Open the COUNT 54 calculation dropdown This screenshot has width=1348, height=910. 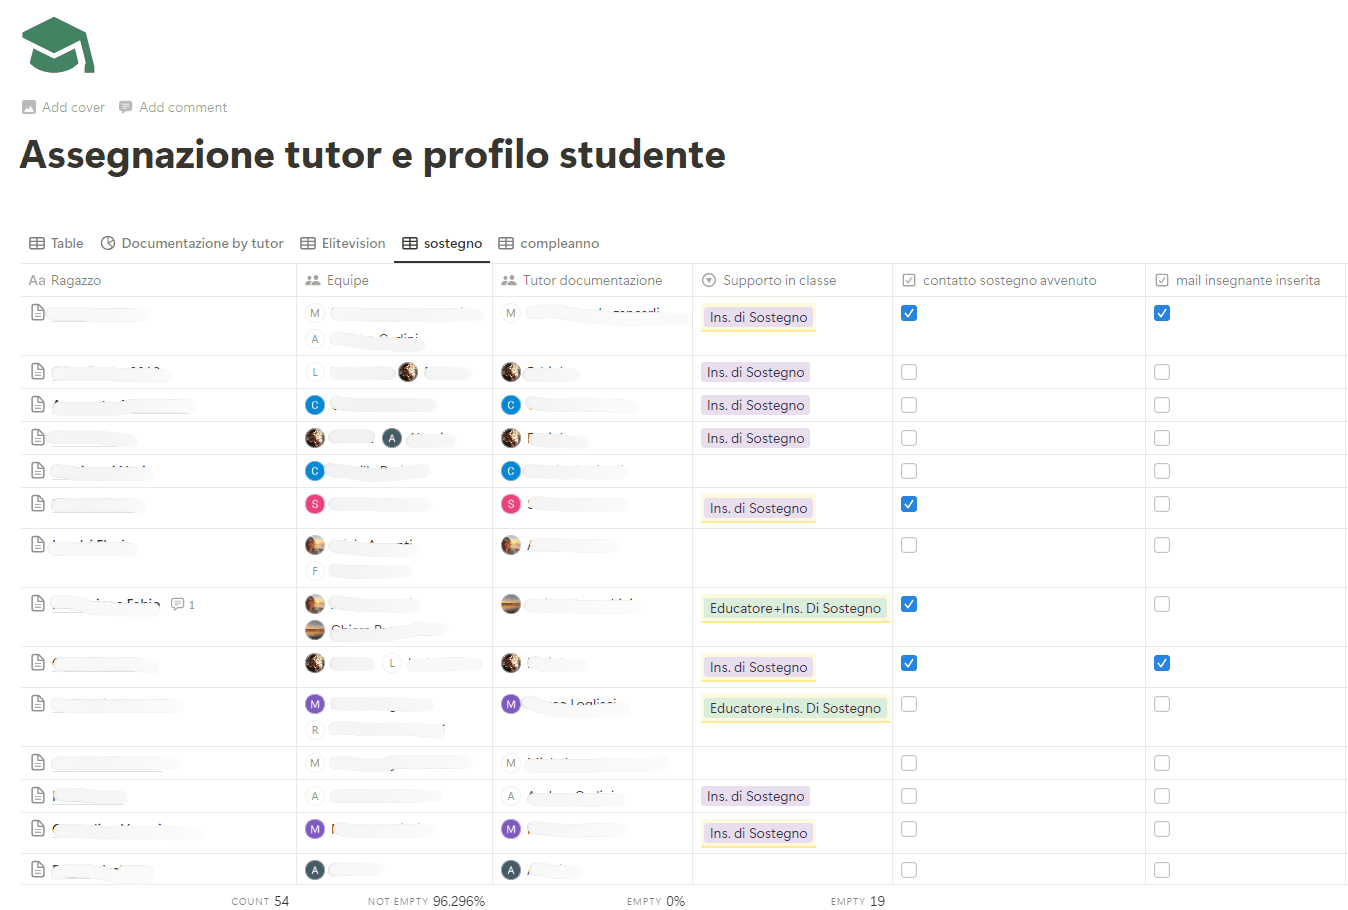click(x=260, y=901)
